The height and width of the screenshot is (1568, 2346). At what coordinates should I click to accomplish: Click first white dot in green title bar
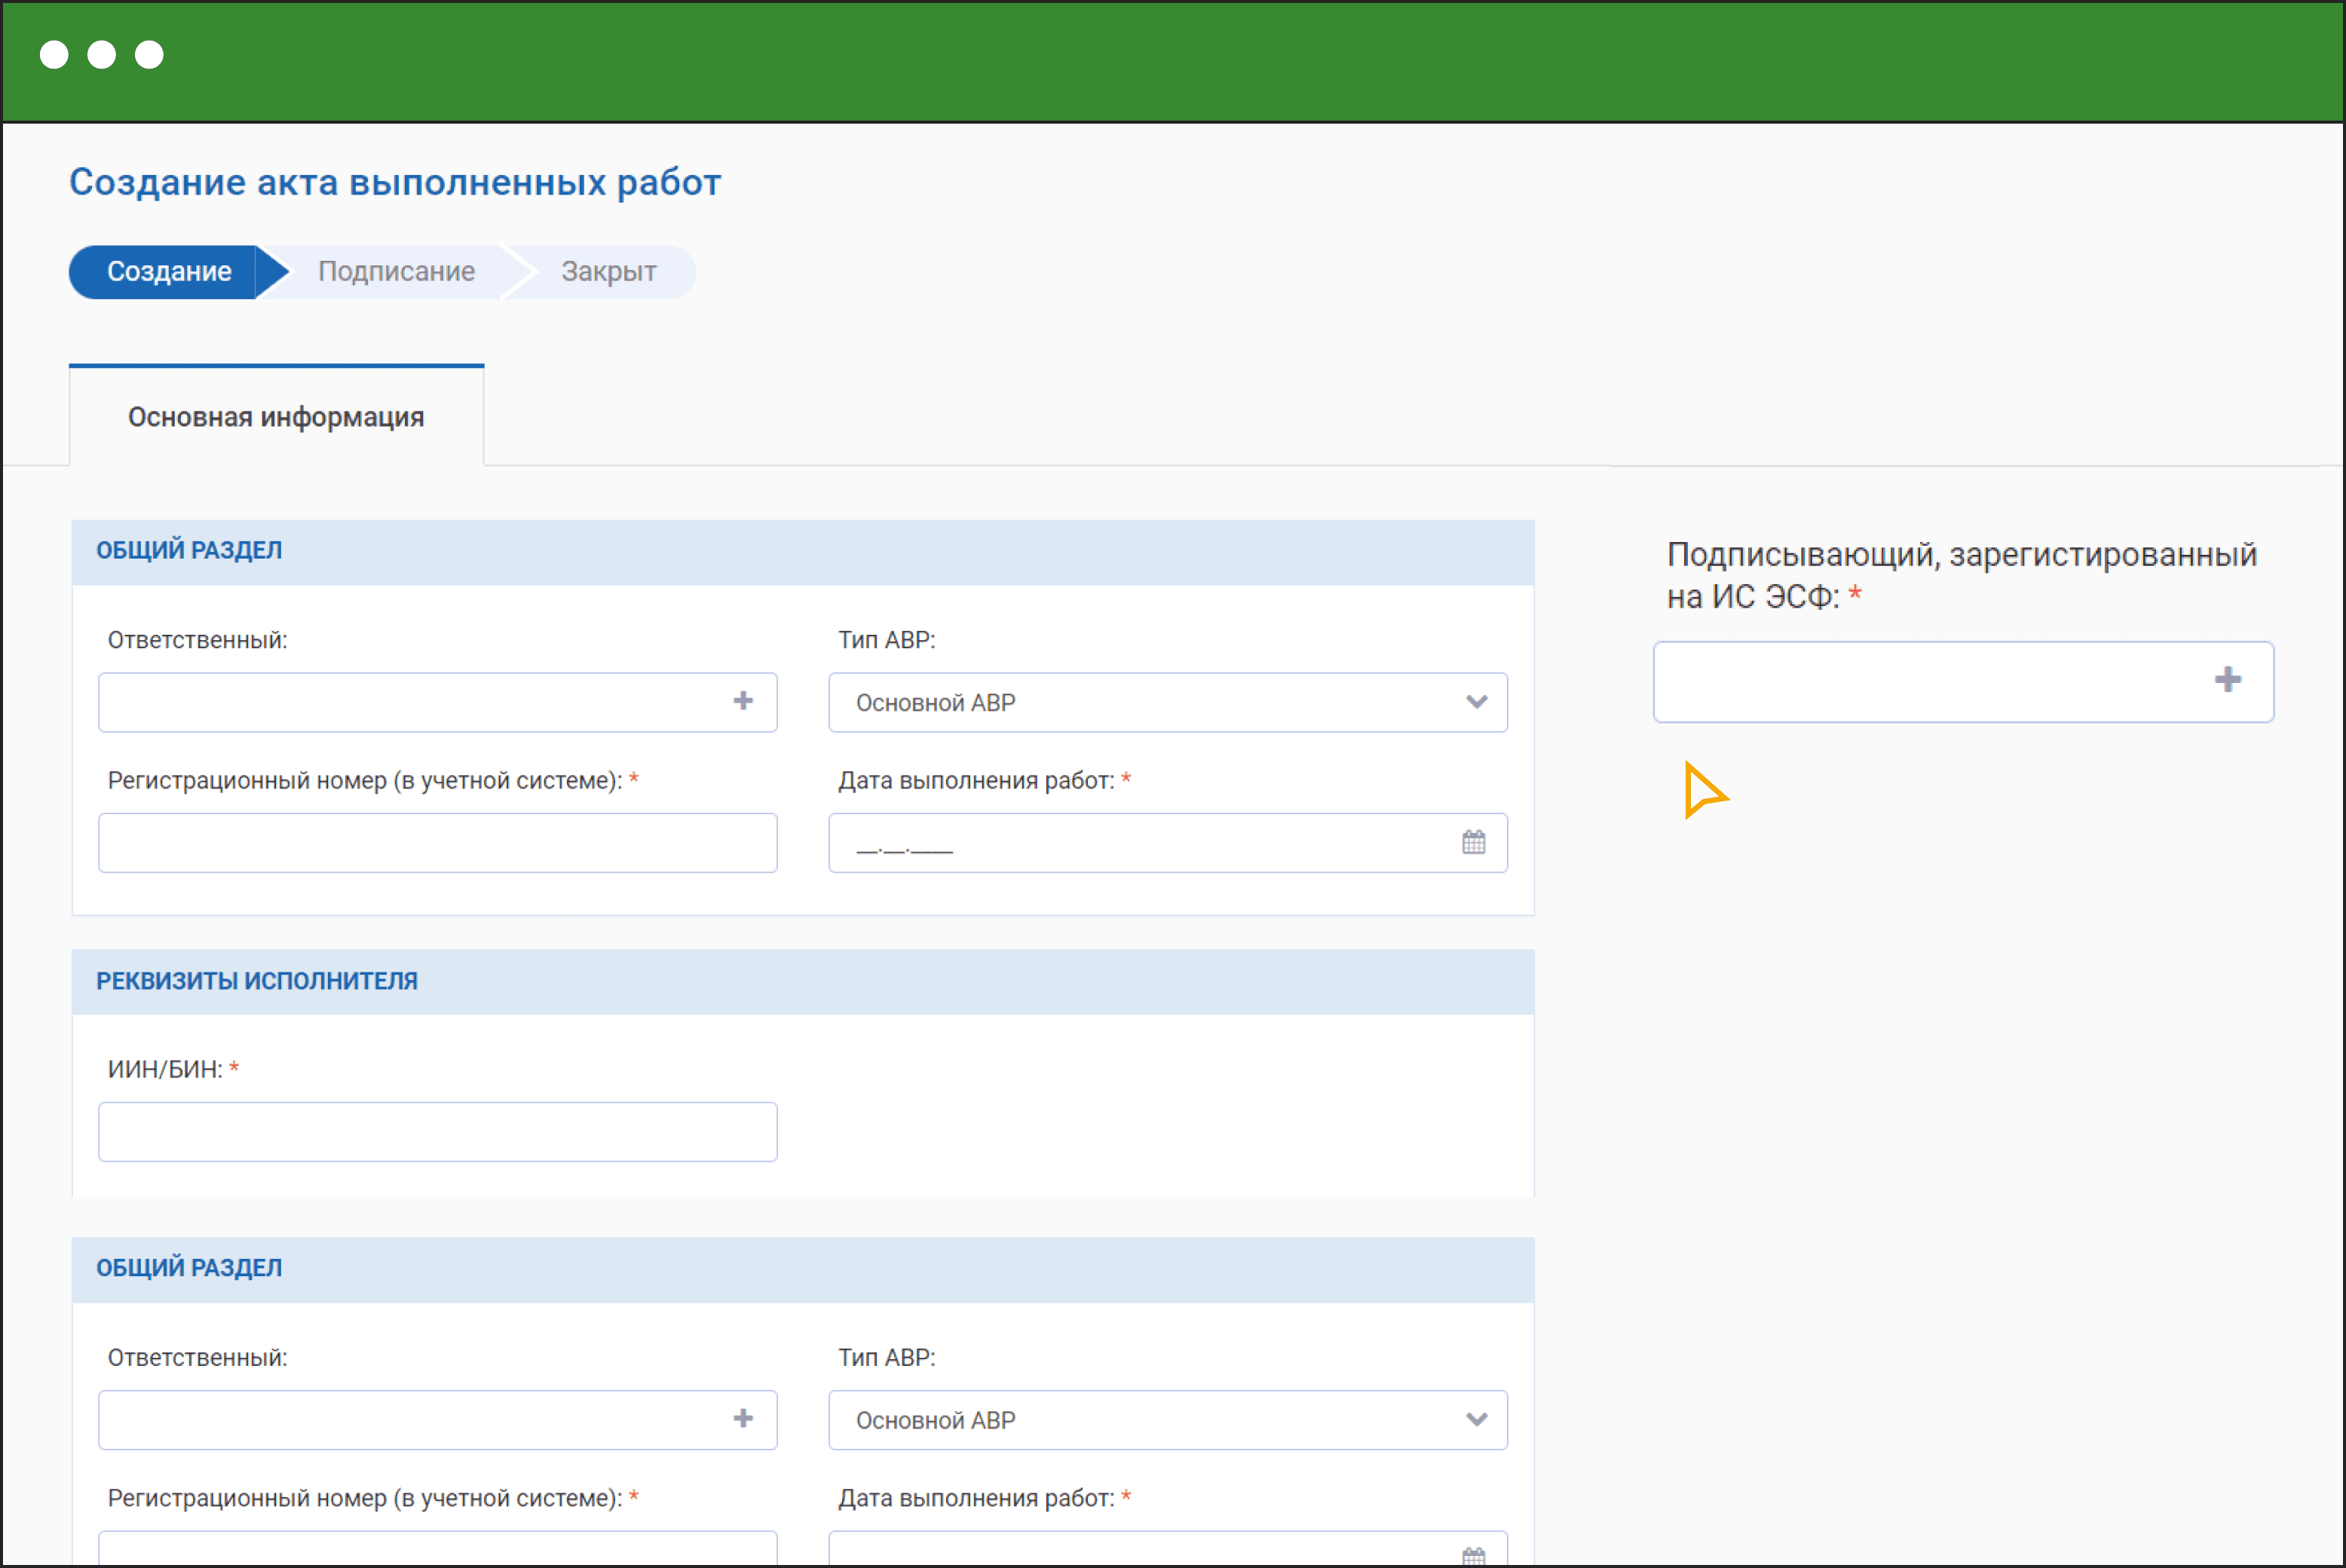[x=54, y=54]
